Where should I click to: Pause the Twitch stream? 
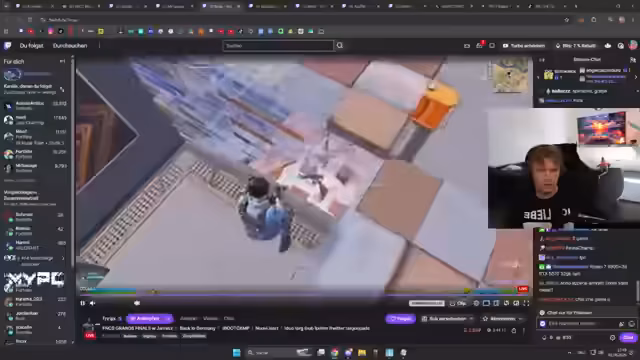coord(83,303)
